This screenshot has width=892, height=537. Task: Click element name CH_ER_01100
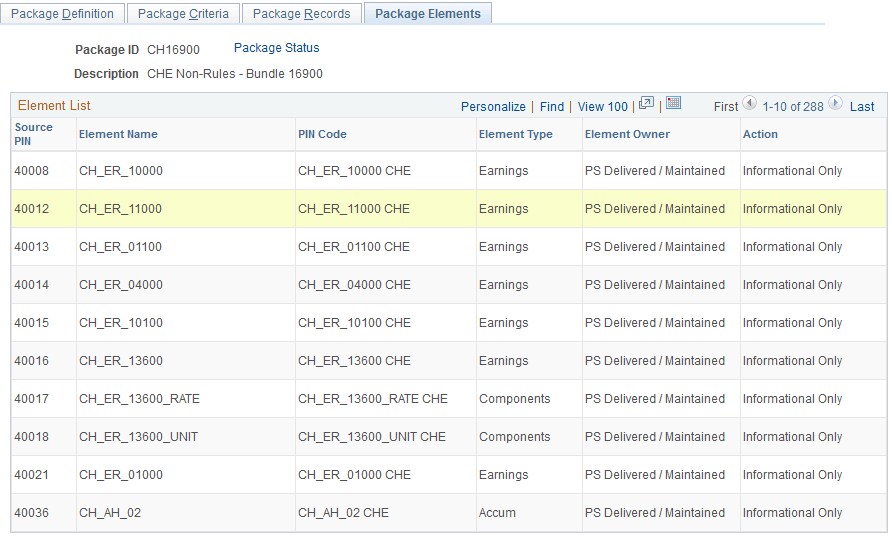pos(121,247)
